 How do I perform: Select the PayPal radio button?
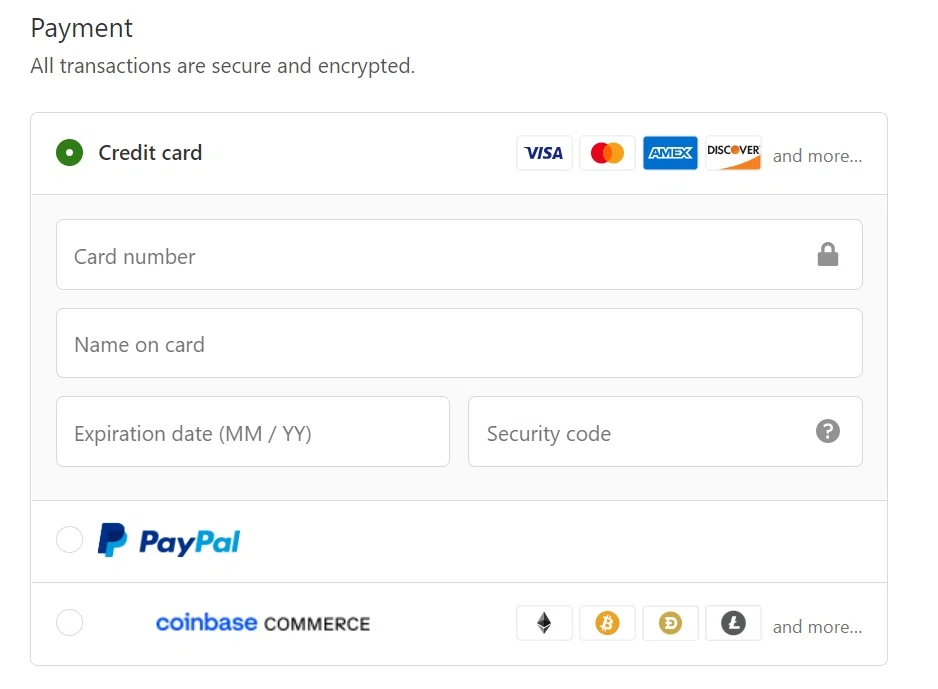[x=70, y=540]
